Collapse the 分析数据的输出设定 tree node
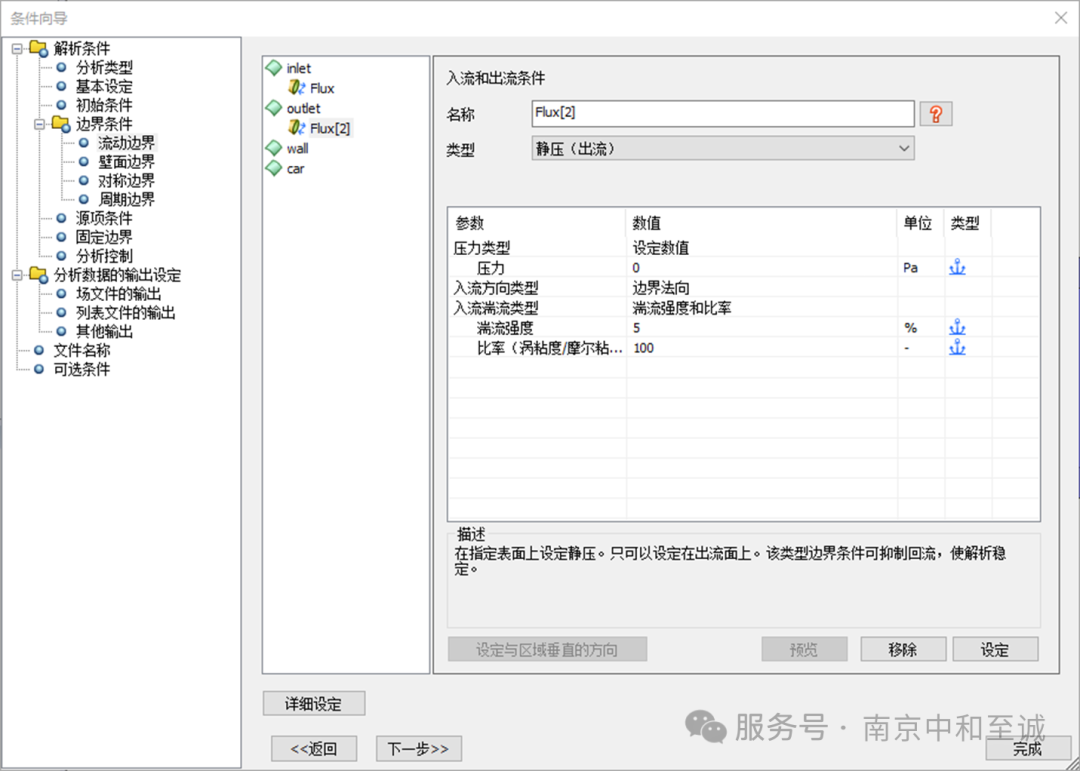The height and width of the screenshot is (771, 1080). click(17, 275)
